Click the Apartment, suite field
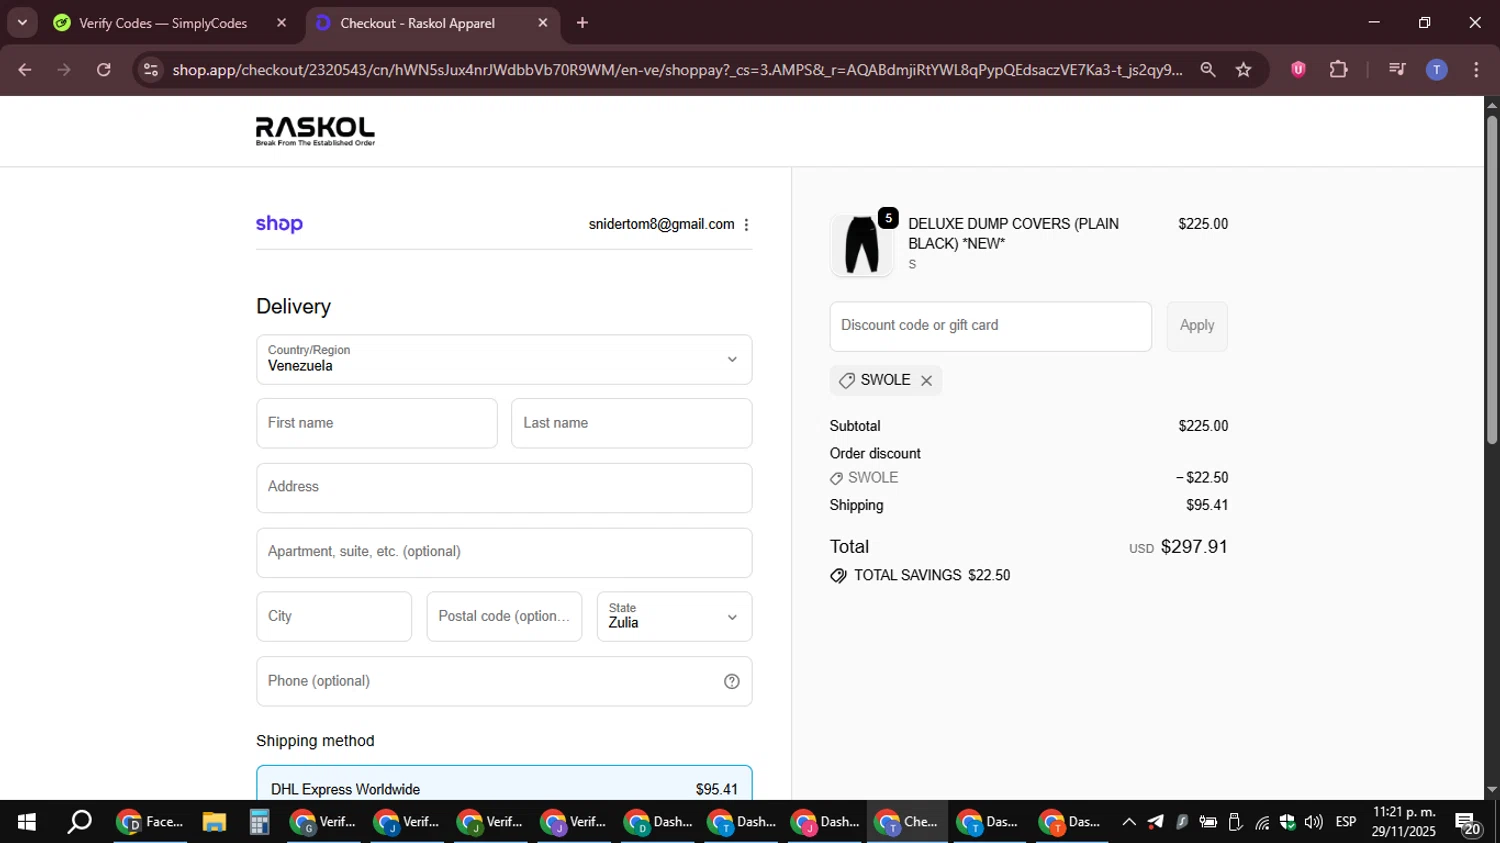The image size is (1500, 843). point(504,552)
